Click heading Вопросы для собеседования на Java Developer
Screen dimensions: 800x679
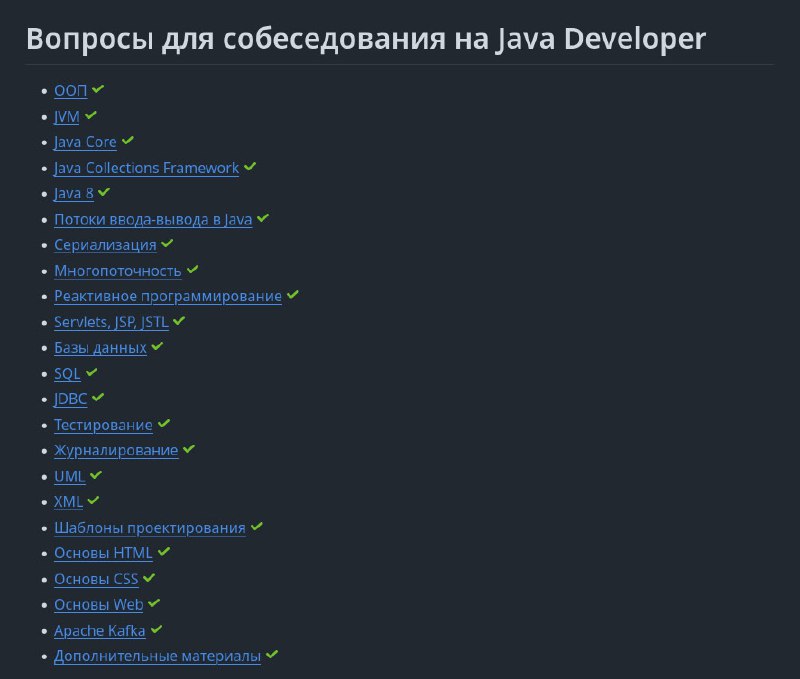tap(366, 39)
